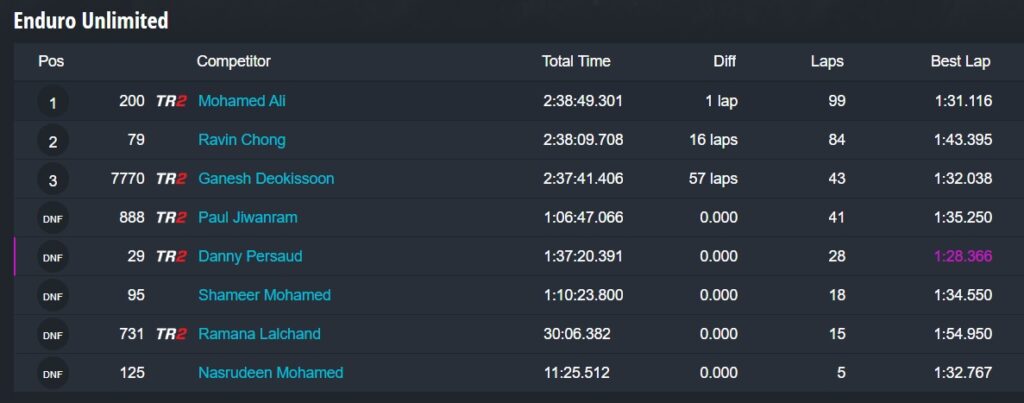
Task: Select Danny Persaud competitor name
Action: click(250, 257)
